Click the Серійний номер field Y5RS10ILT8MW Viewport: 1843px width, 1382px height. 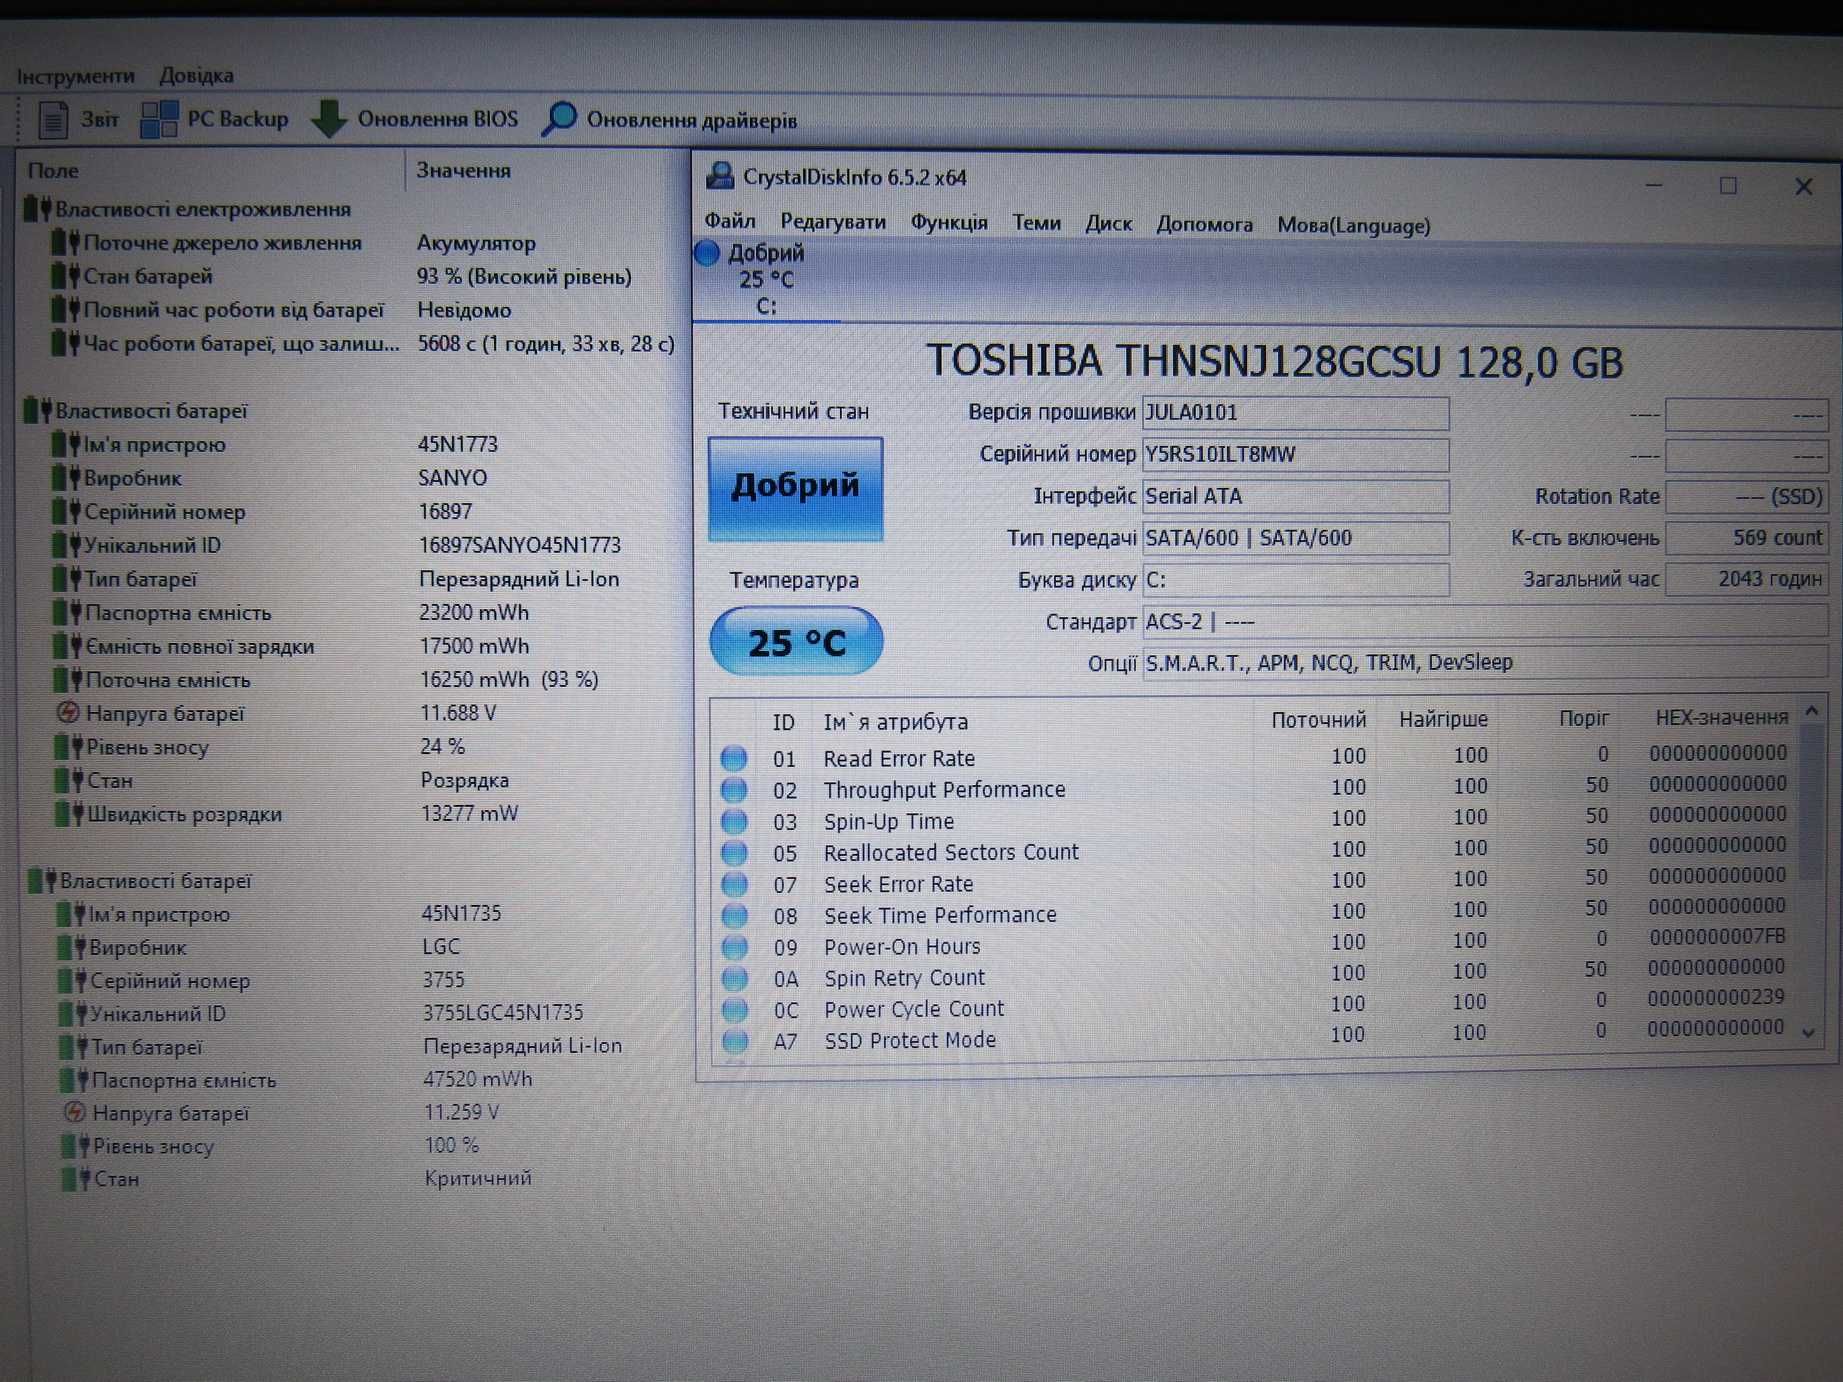point(1295,454)
